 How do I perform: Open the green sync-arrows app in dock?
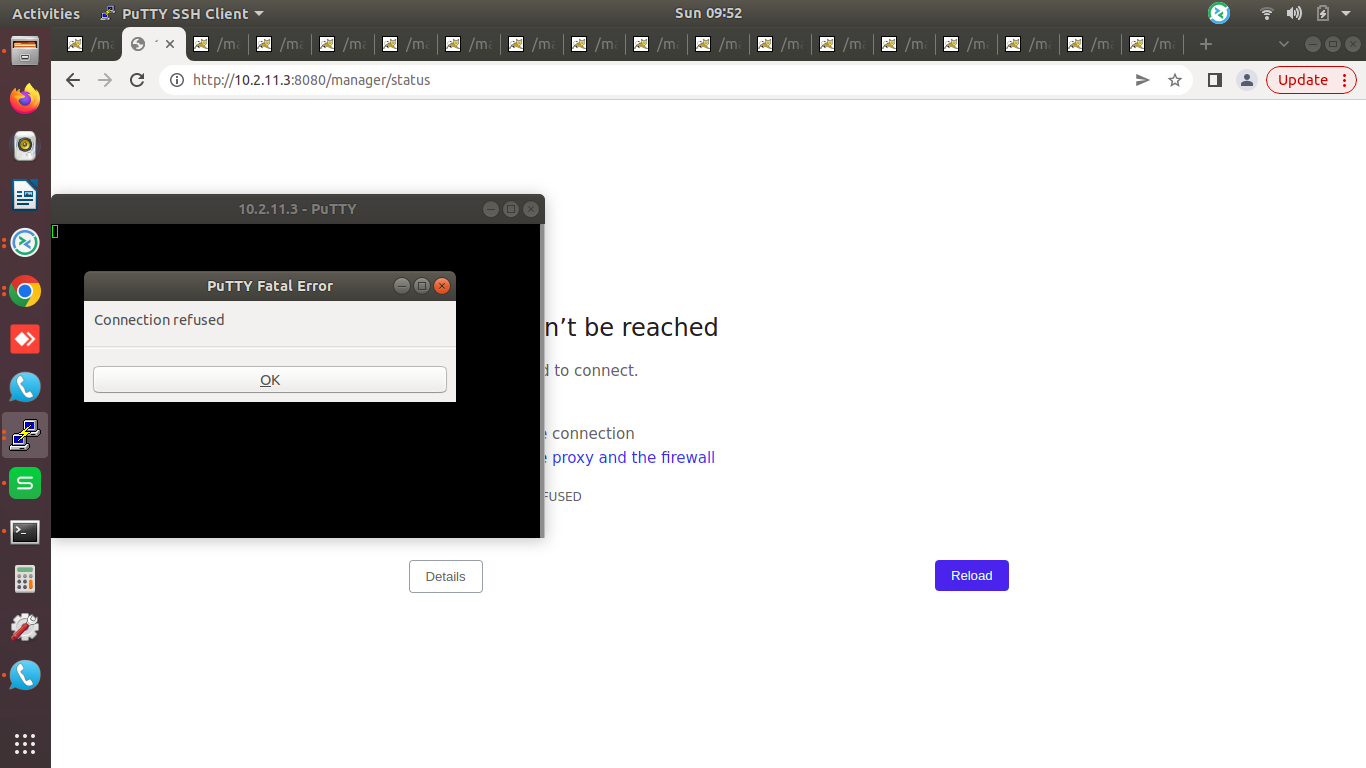click(x=25, y=243)
